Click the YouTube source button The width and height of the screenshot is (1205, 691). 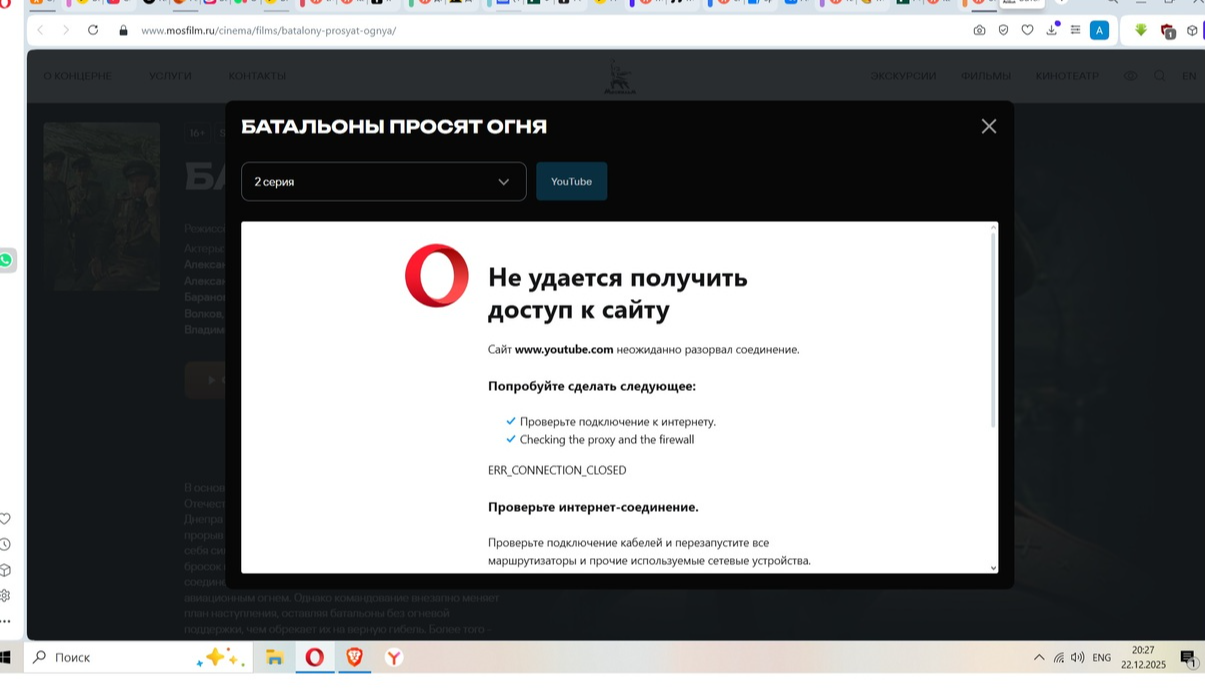[571, 182]
